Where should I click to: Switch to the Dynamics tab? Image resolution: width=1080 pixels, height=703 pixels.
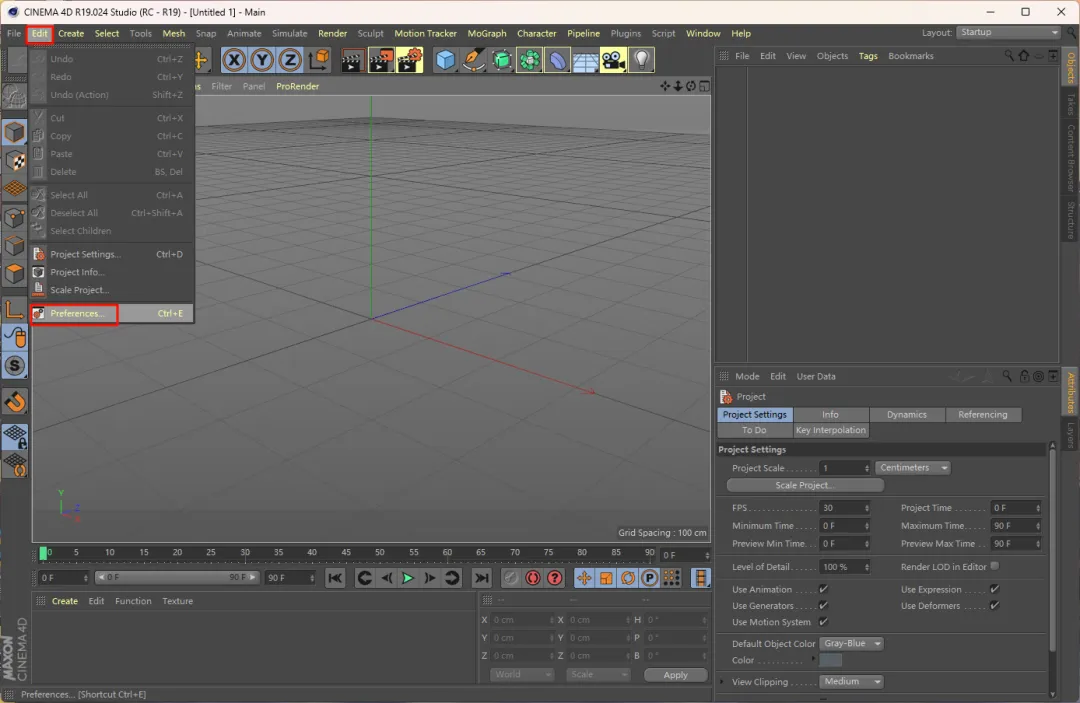(906, 415)
